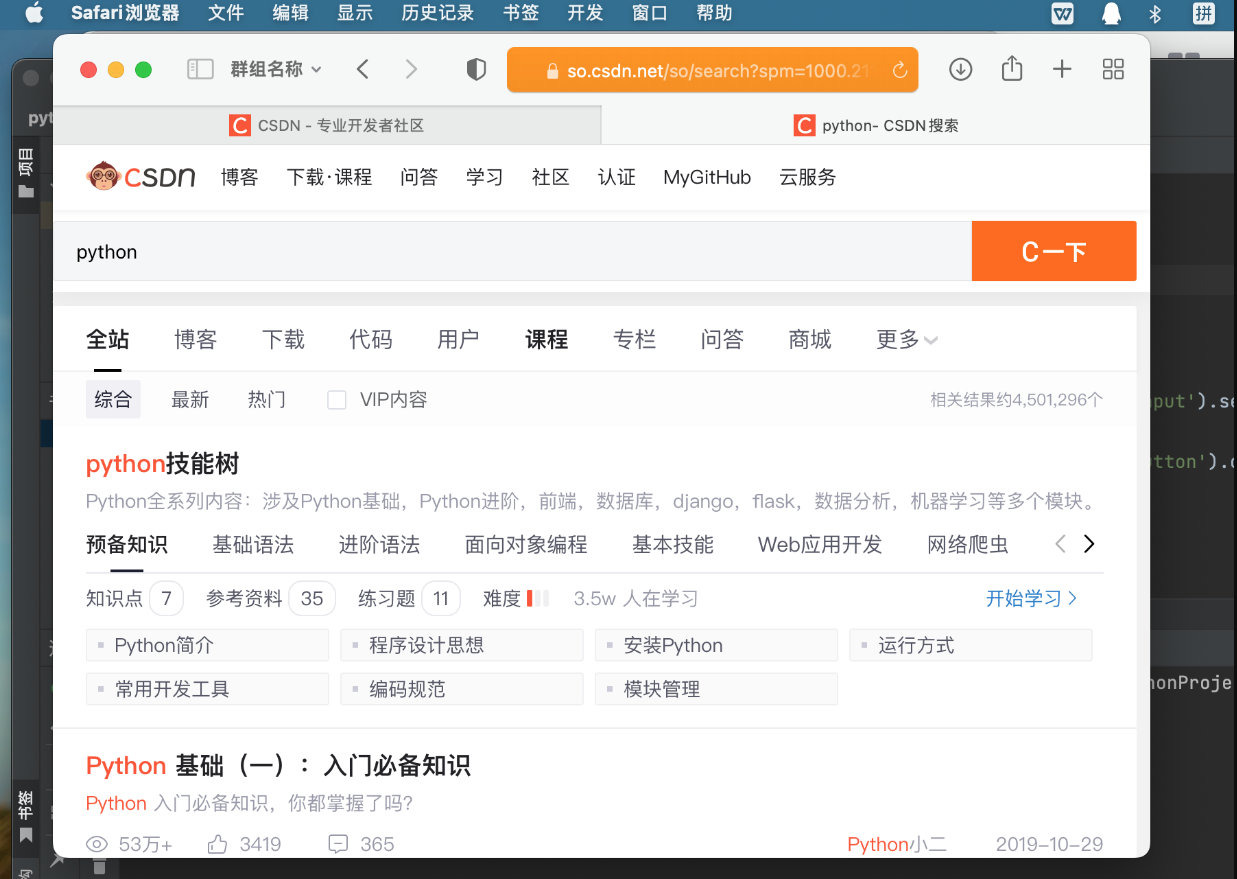Expand the 更多 dropdown
The height and width of the screenshot is (879, 1237).
tap(907, 340)
